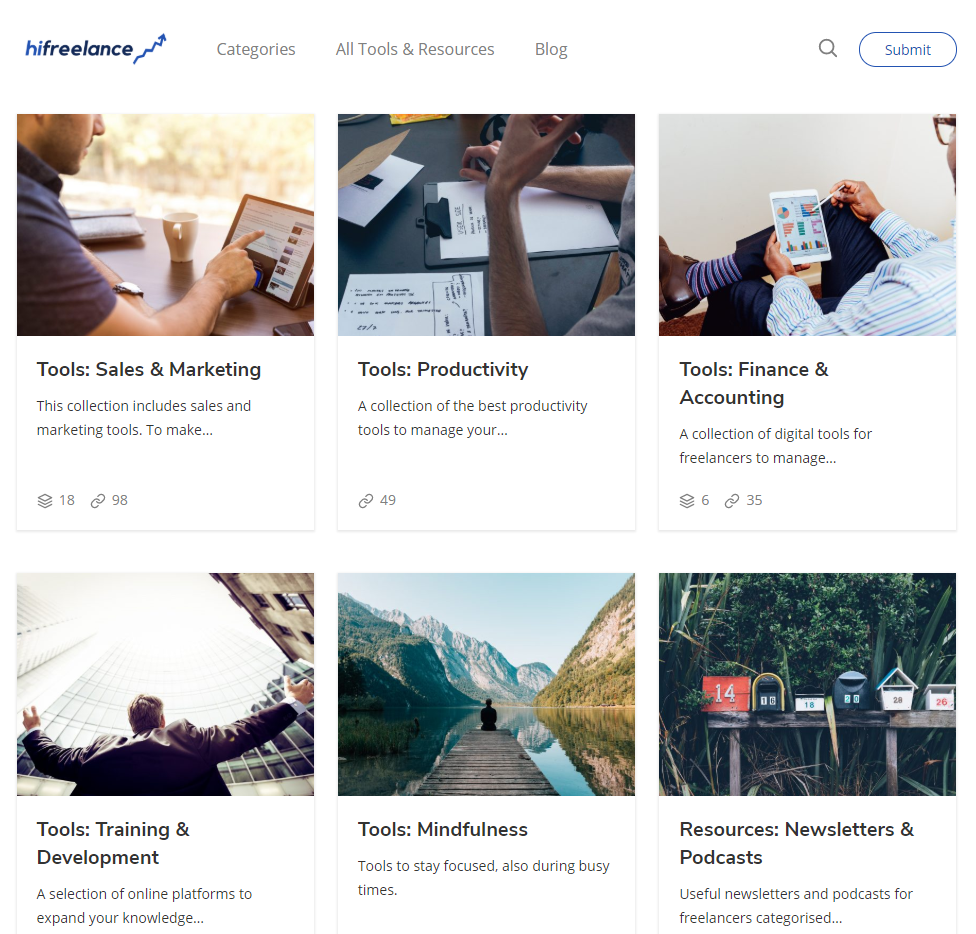Open the All Tools & Resources page
This screenshot has height=934, width=976.
(x=415, y=49)
